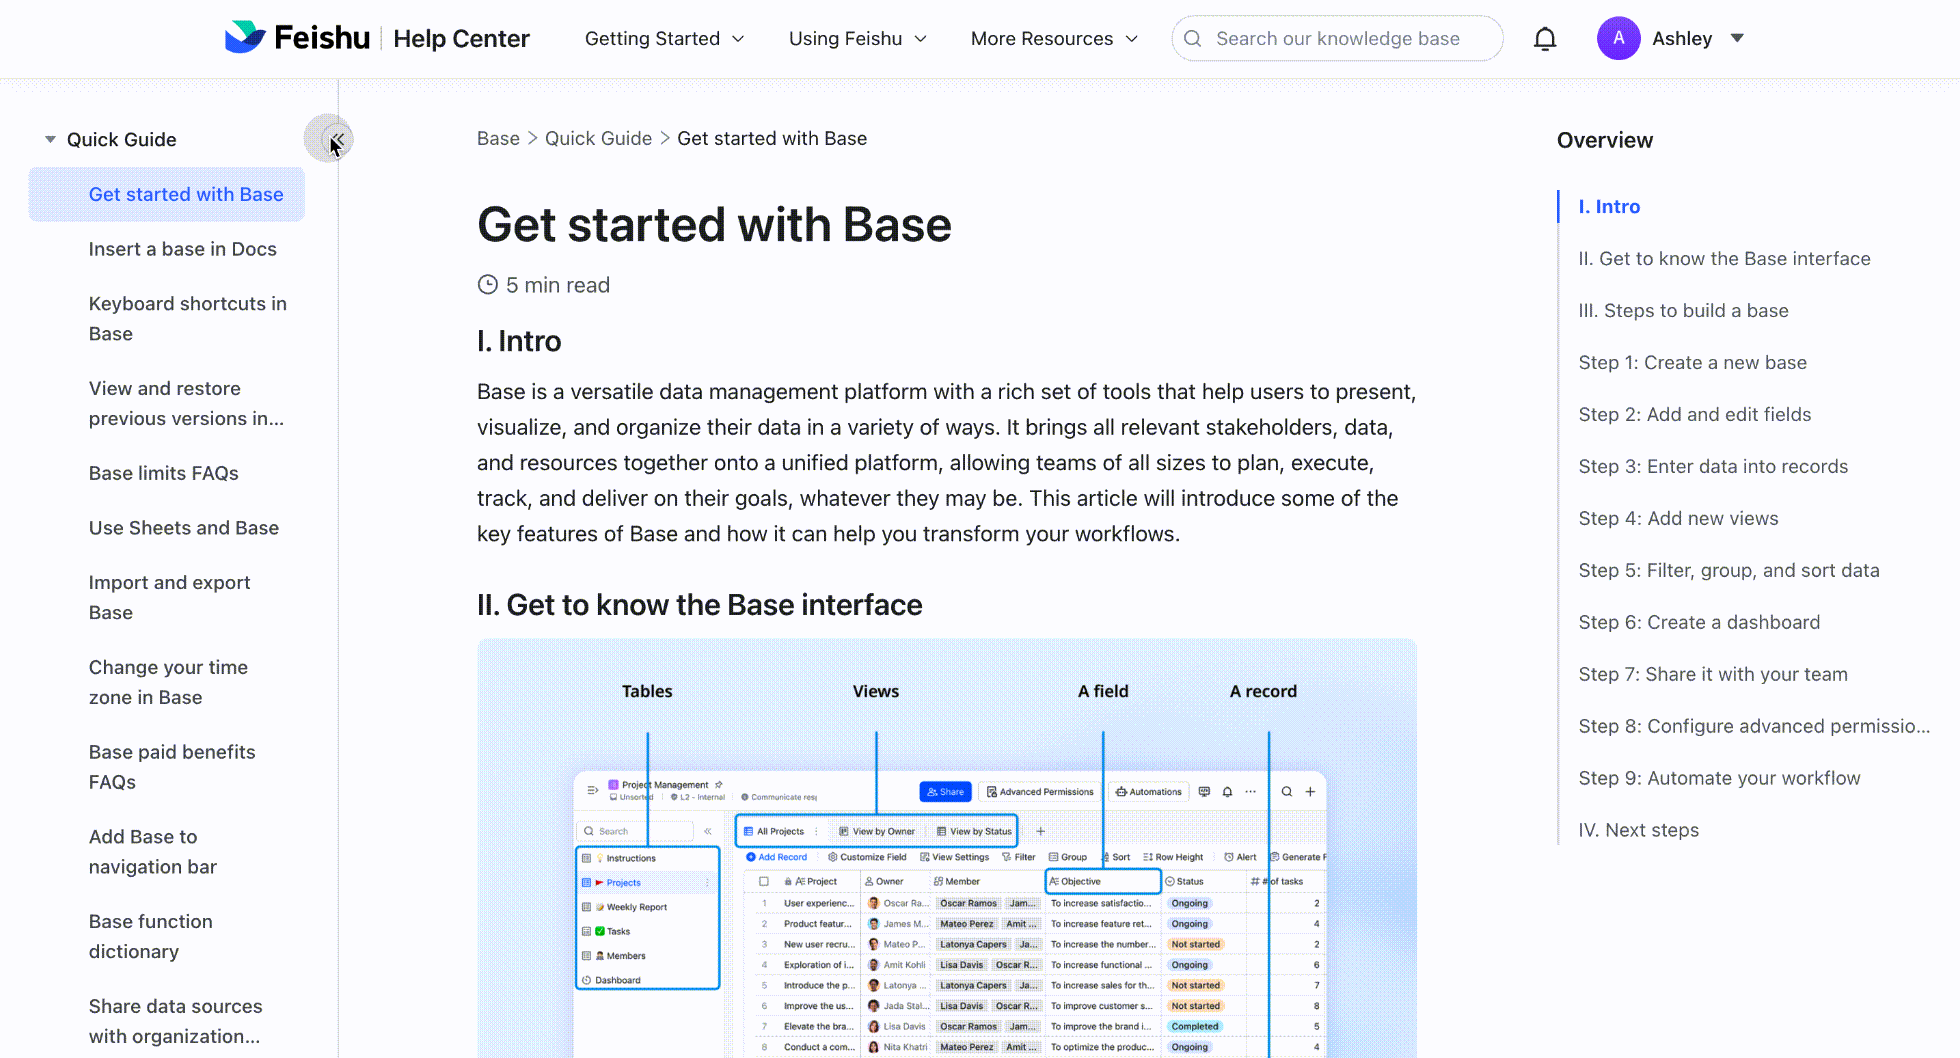Open View and restore previous versions article

tap(186, 403)
